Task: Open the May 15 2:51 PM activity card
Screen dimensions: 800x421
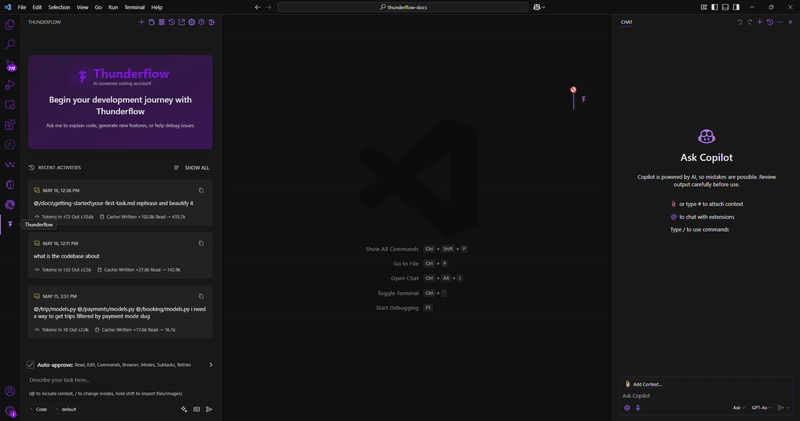Action: coord(120,312)
